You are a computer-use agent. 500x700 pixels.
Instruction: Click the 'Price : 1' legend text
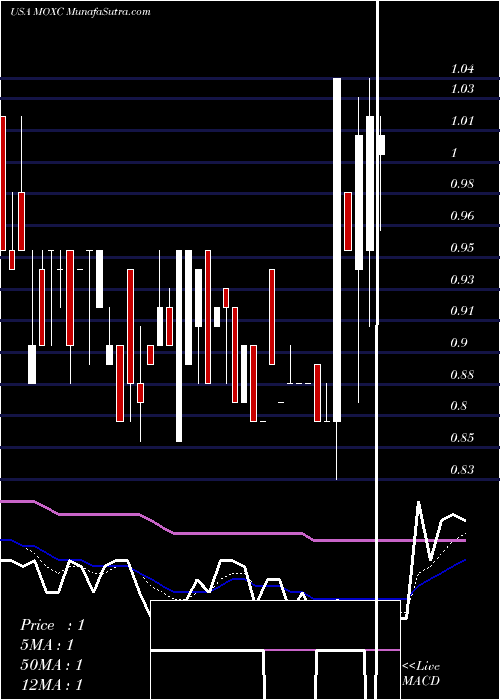pyautogui.click(x=52, y=625)
